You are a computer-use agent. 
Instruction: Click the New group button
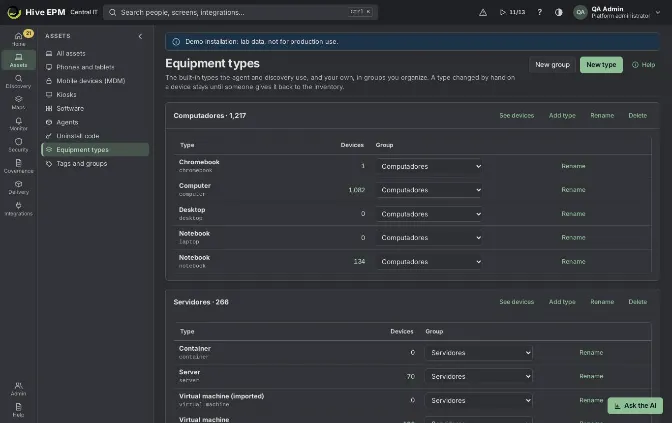click(x=552, y=65)
